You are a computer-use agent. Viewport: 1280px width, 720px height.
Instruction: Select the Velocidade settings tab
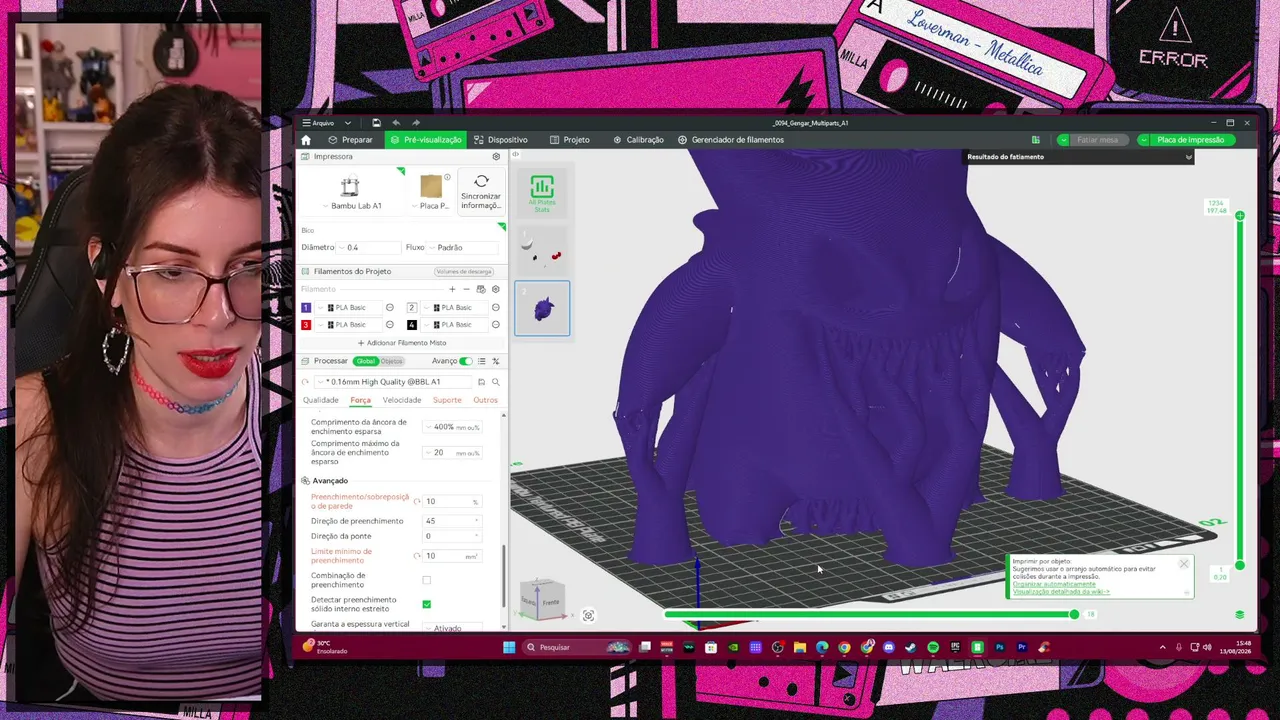pos(402,400)
